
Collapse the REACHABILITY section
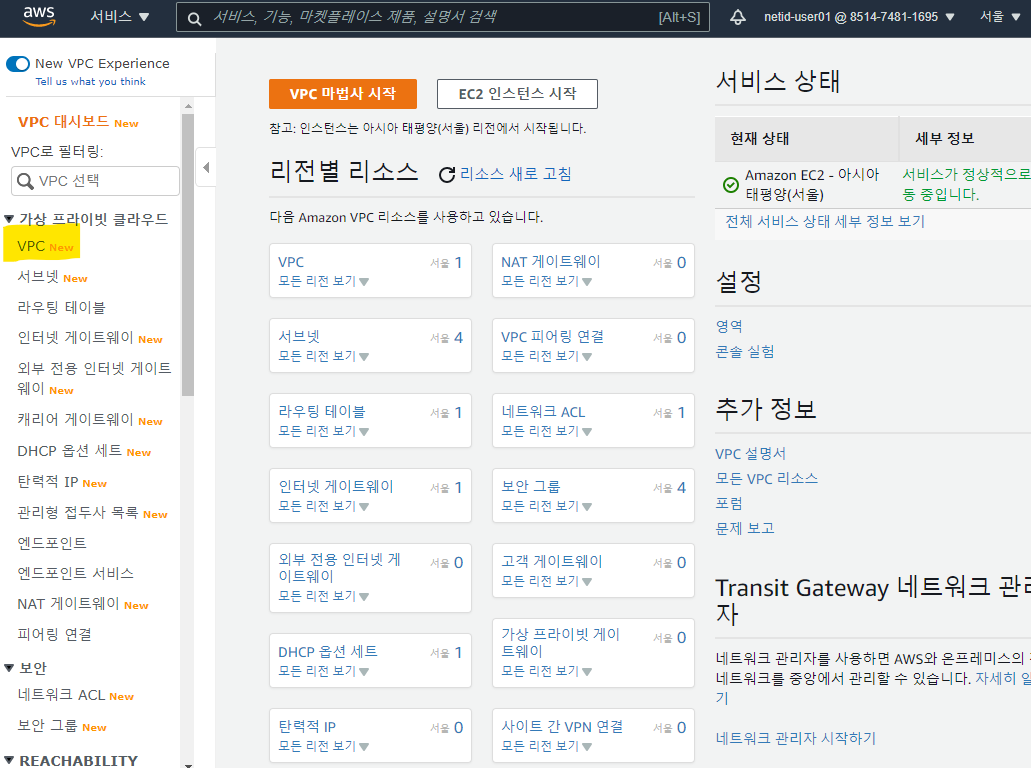point(9,761)
